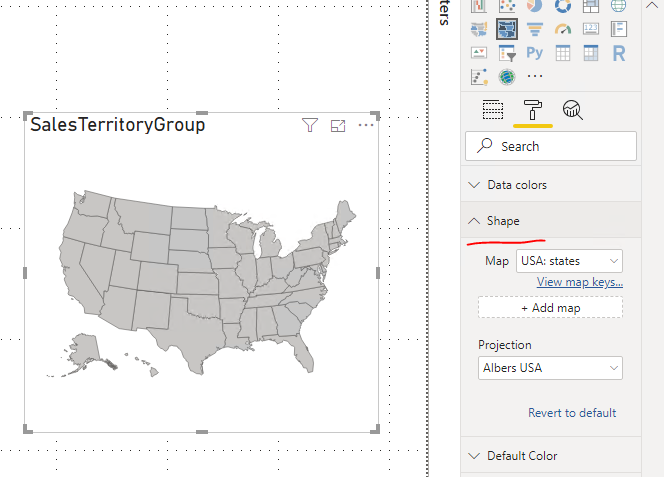Image resolution: width=664 pixels, height=477 pixels.
Task: Open More options ellipsis on the visual header
Action: click(366, 125)
